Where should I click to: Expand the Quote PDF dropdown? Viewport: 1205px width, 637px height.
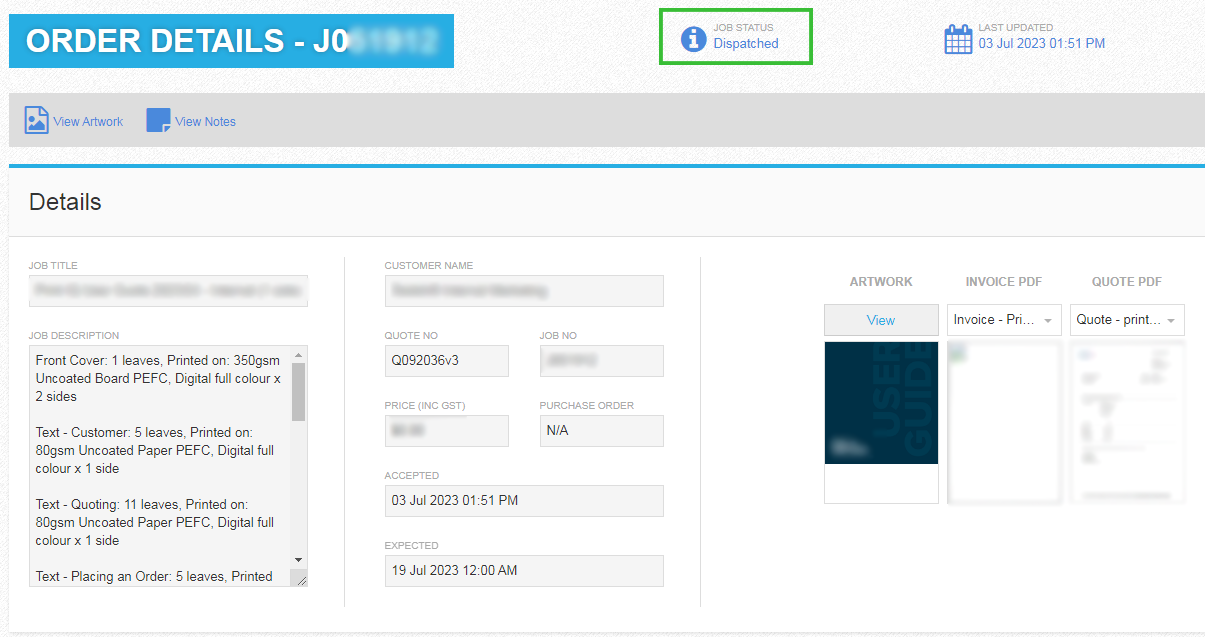coord(1127,320)
